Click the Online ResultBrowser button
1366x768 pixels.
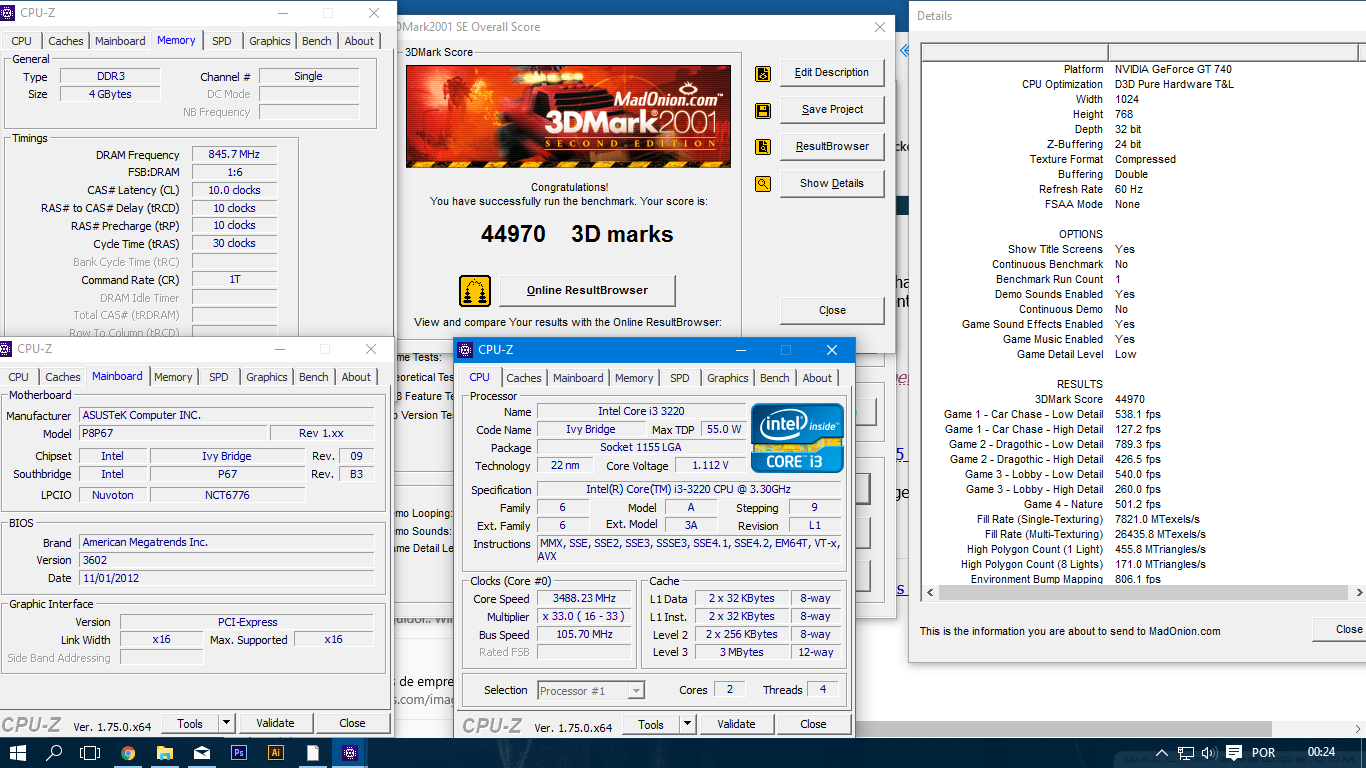pyautogui.click(x=587, y=291)
